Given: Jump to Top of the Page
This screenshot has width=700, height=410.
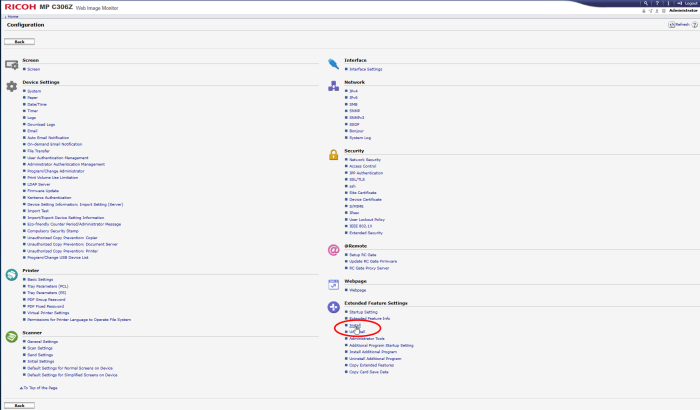Looking at the screenshot, I should point(41,386).
